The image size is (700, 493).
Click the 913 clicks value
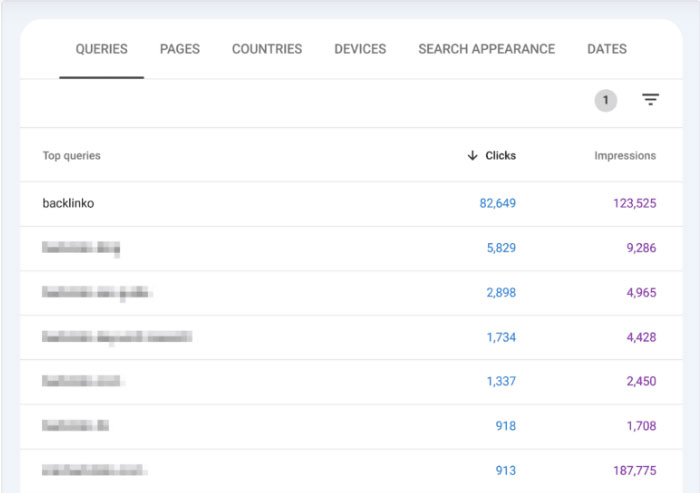(x=505, y=470)
